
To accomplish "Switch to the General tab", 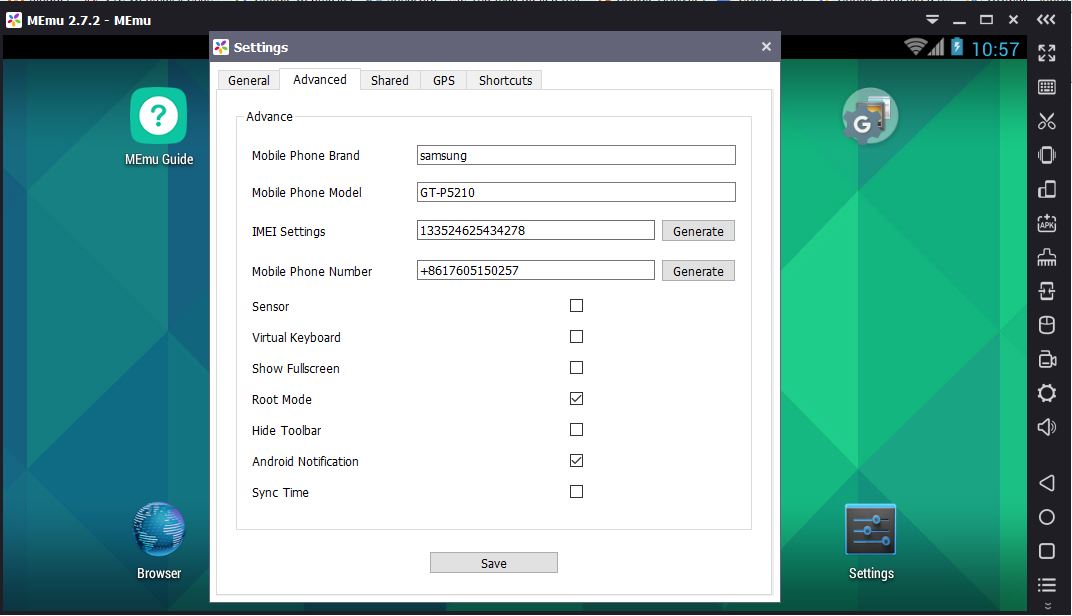I will 249,80.
